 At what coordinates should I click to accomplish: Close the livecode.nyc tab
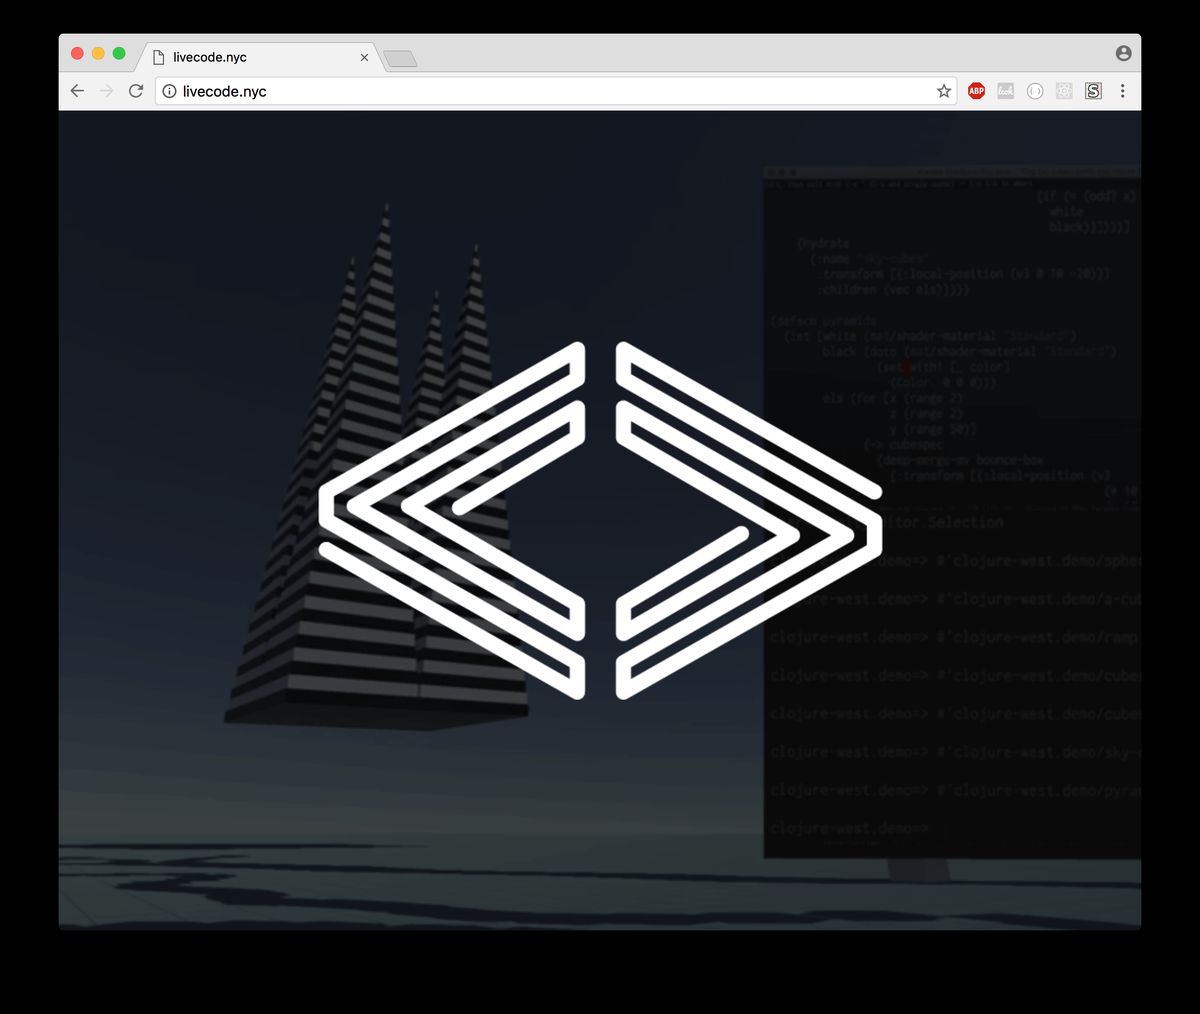coord(364,57)
